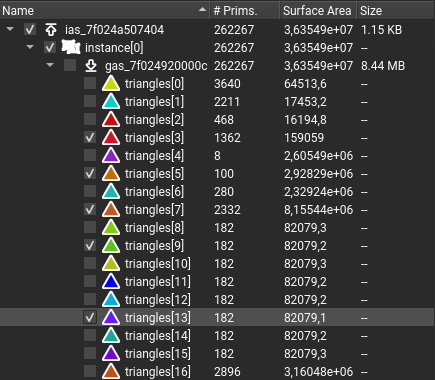435x380 pixels.
Task: Check the triangles[10] checkbox
Action: (90, 263)
